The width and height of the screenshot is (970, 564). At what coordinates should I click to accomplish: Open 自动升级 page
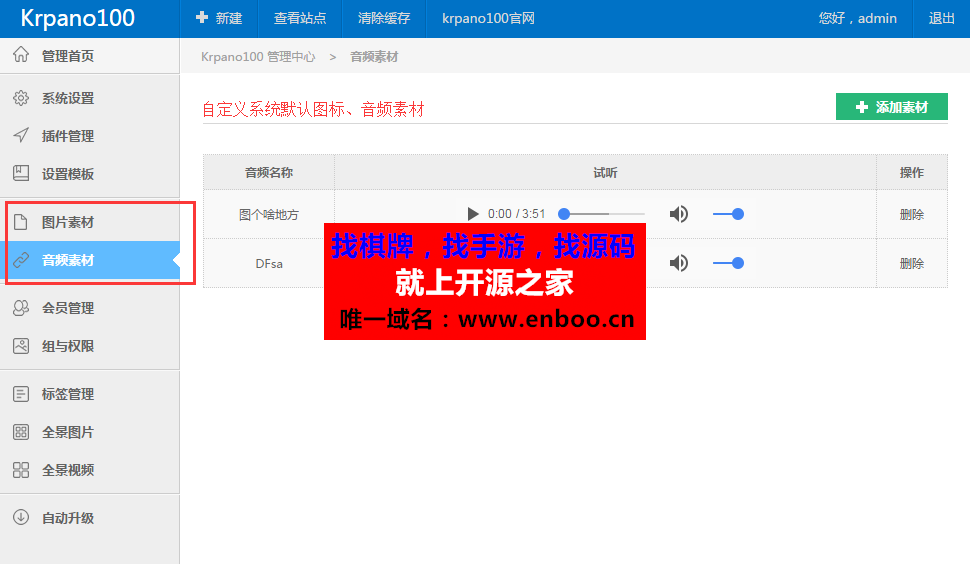[90, 518]
